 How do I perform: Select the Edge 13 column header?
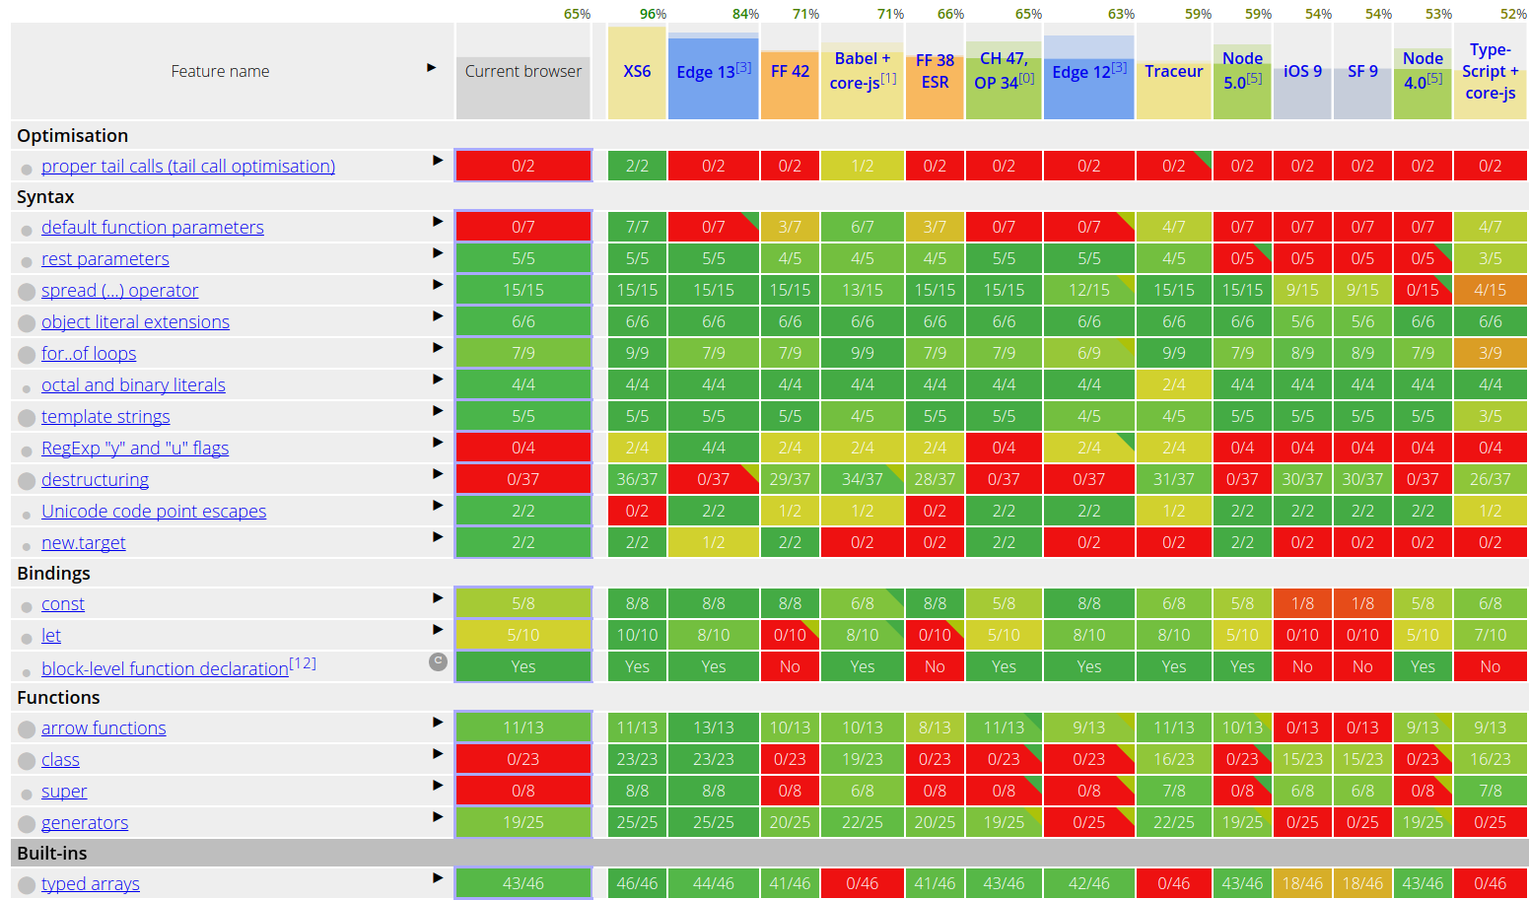click(713, 72)
